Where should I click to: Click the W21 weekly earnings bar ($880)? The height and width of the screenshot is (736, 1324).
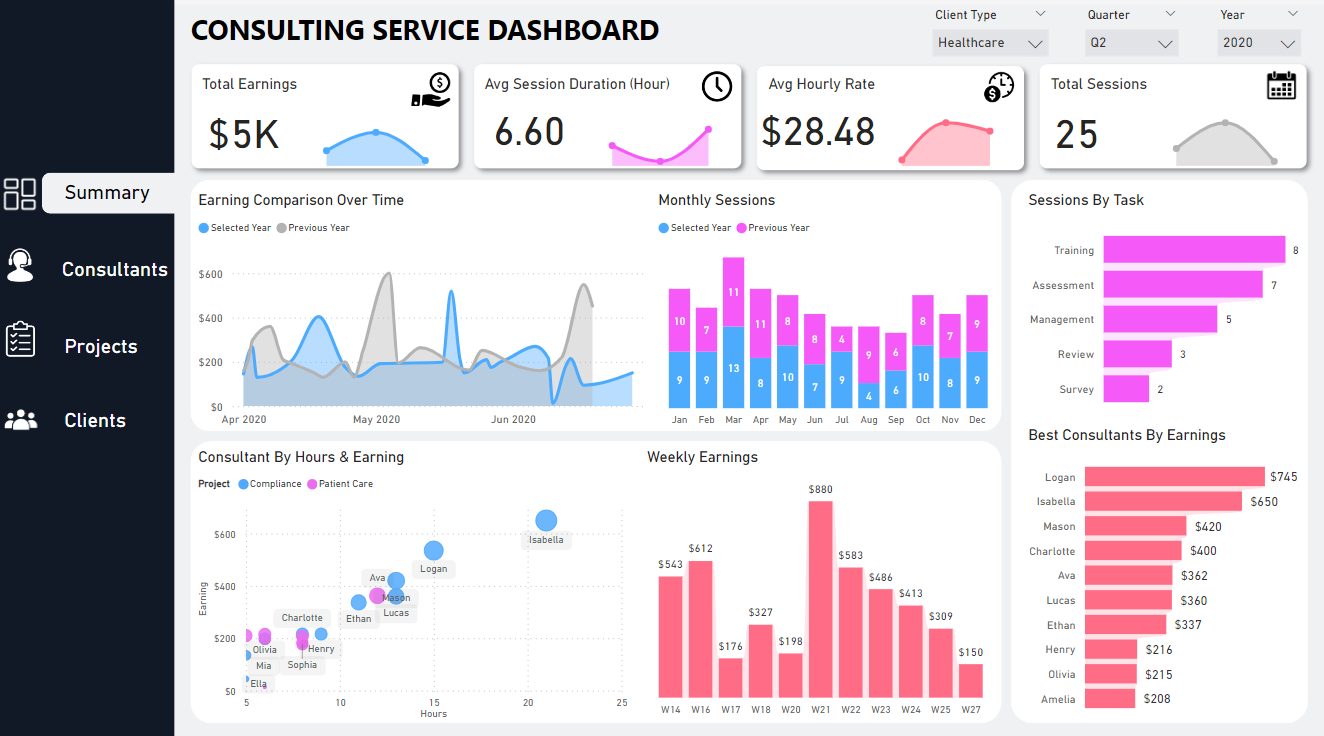pyautogui.click(x=820, y=599)
